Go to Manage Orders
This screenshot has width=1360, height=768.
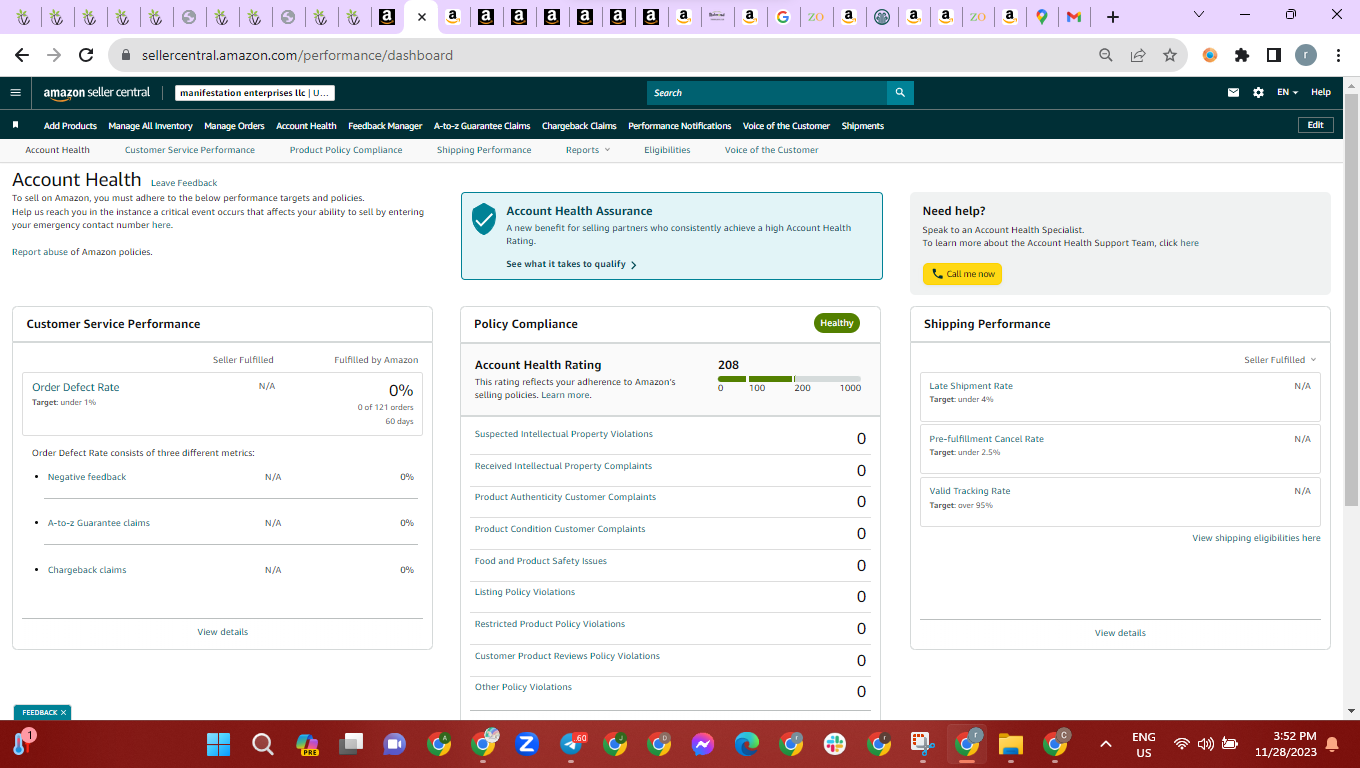tap(234, 126)
